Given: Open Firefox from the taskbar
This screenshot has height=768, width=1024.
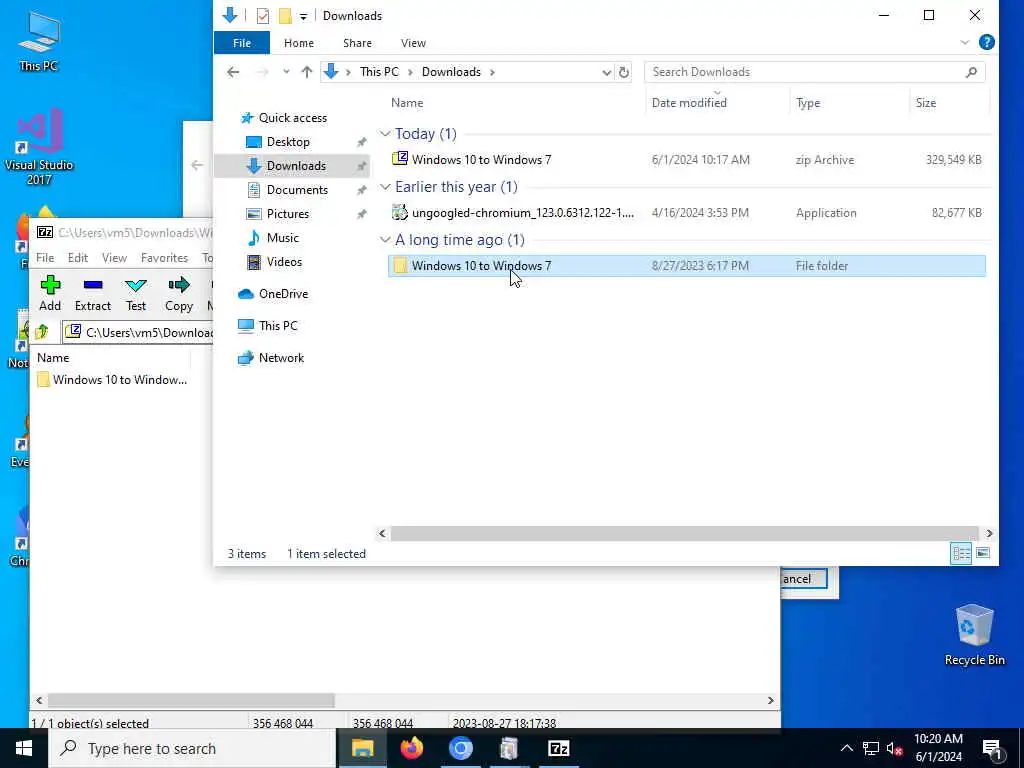Looking at the screenshot, I should 411,748.
